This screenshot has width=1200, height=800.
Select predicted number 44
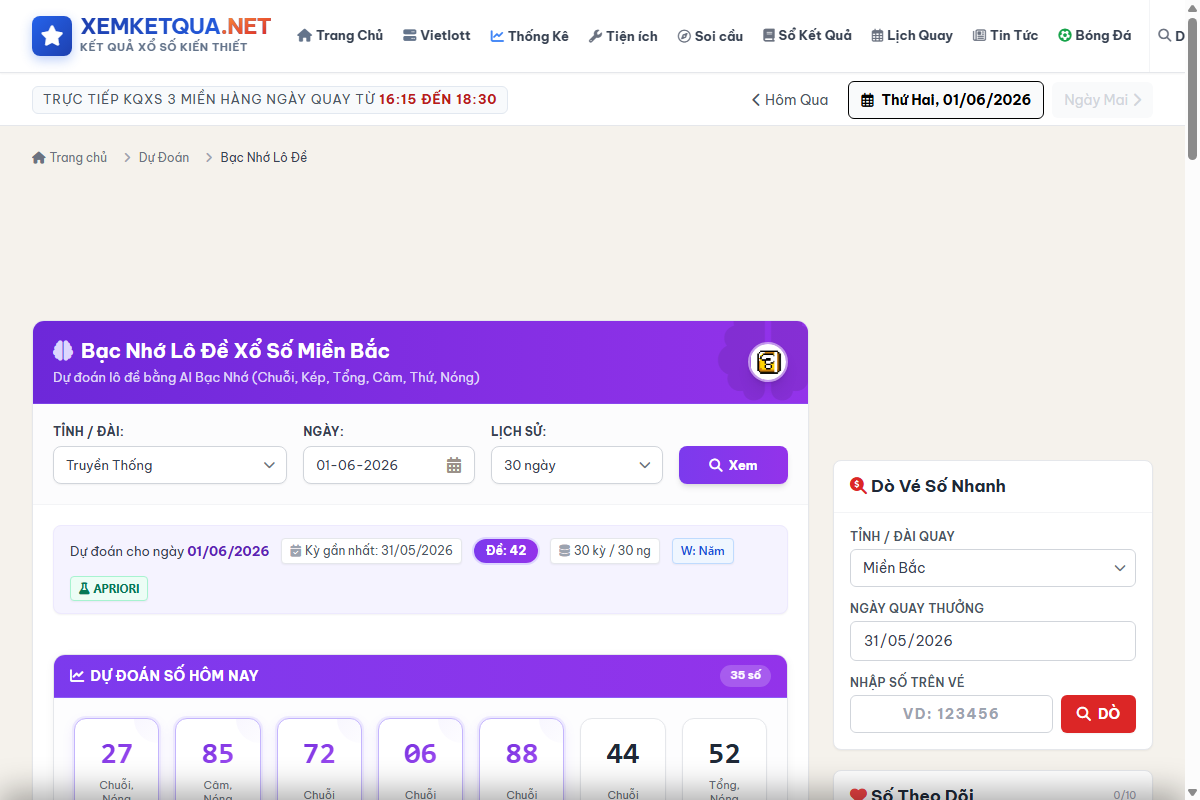click(x=623, y=759)
